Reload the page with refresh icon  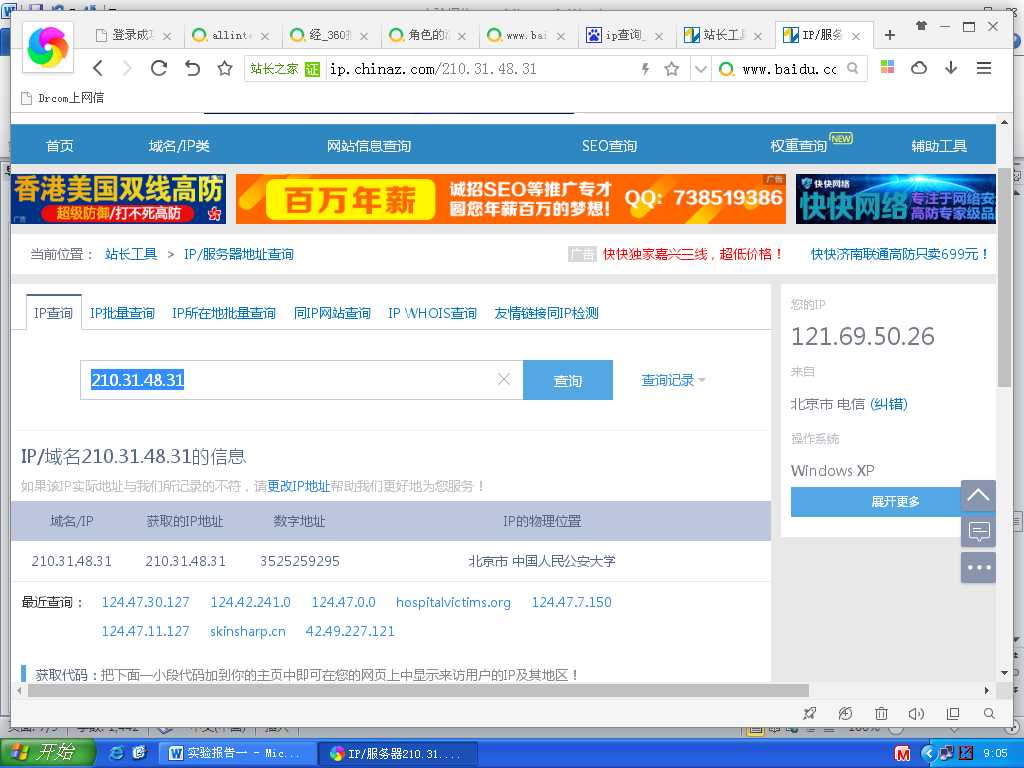[159, 68]
